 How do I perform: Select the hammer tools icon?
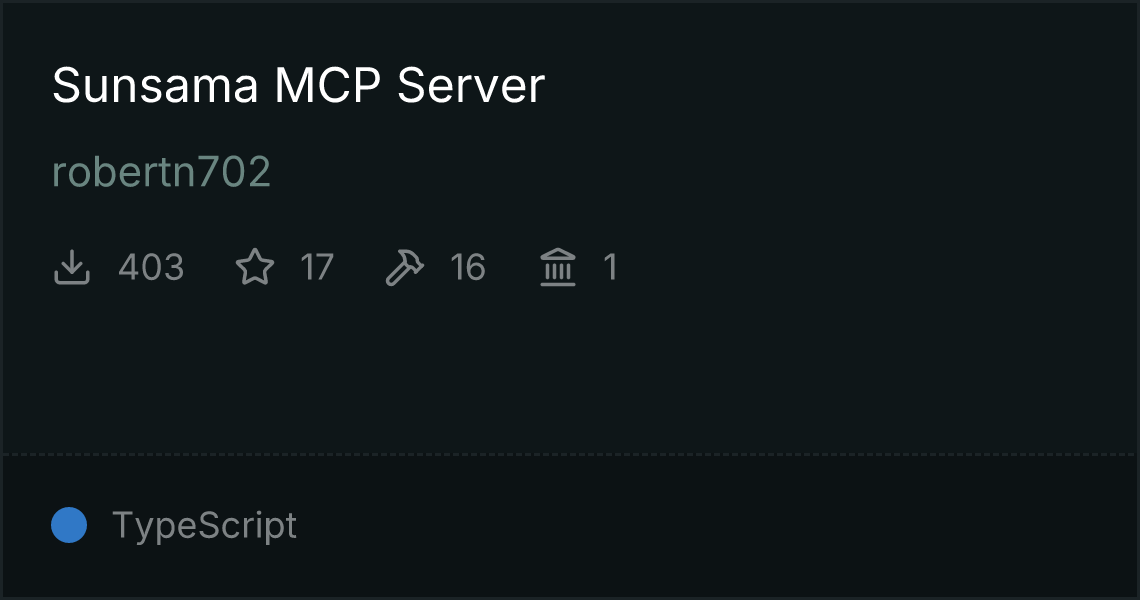[404, 267]
